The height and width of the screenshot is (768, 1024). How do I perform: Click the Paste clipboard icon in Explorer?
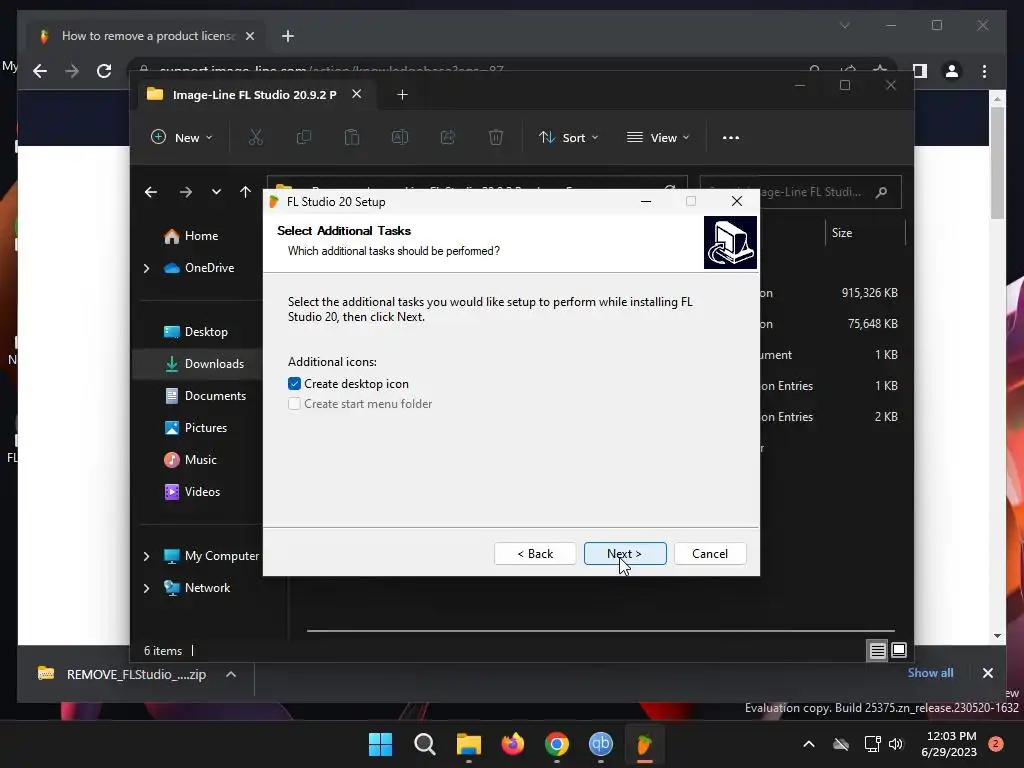pos(351,137)
